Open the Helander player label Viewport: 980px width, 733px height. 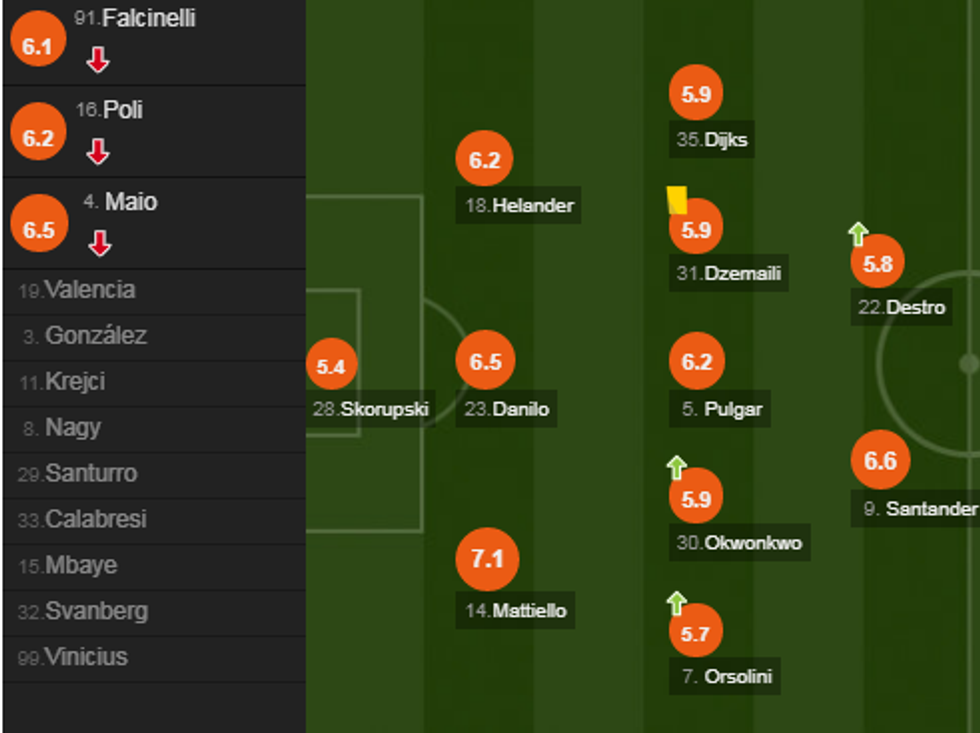[x=518, y=206]
